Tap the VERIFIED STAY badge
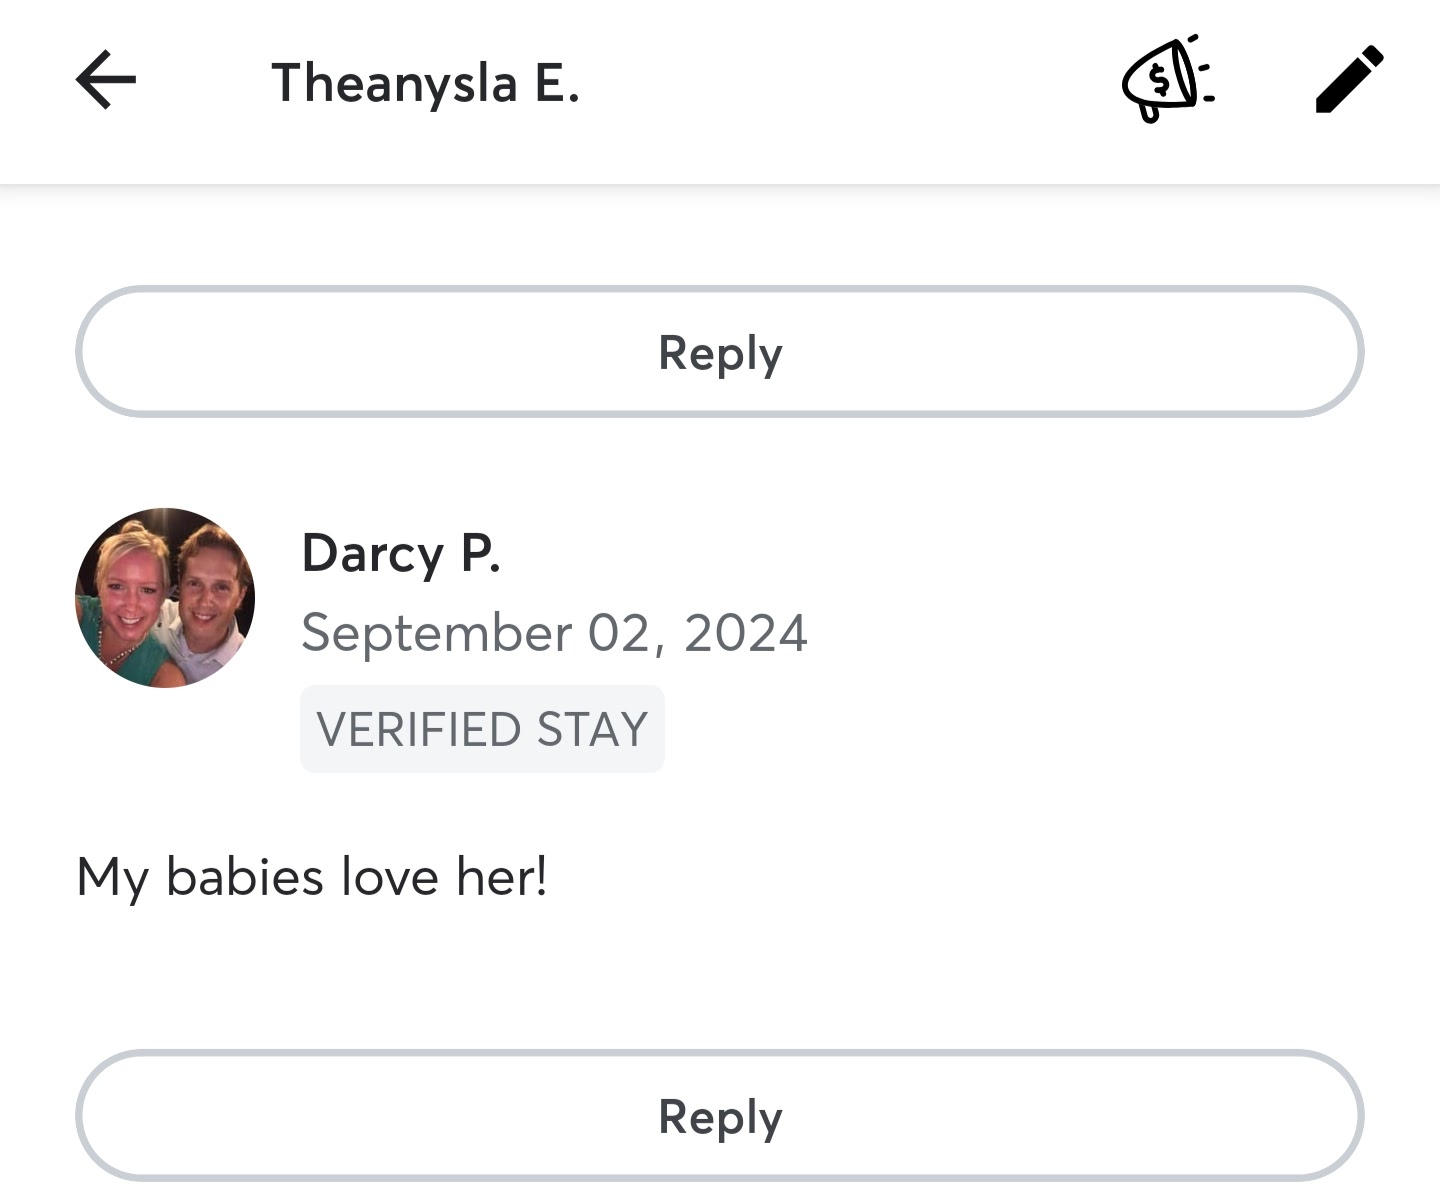The width and height of the screenshot is (1440, 1189). pos(482,729)
